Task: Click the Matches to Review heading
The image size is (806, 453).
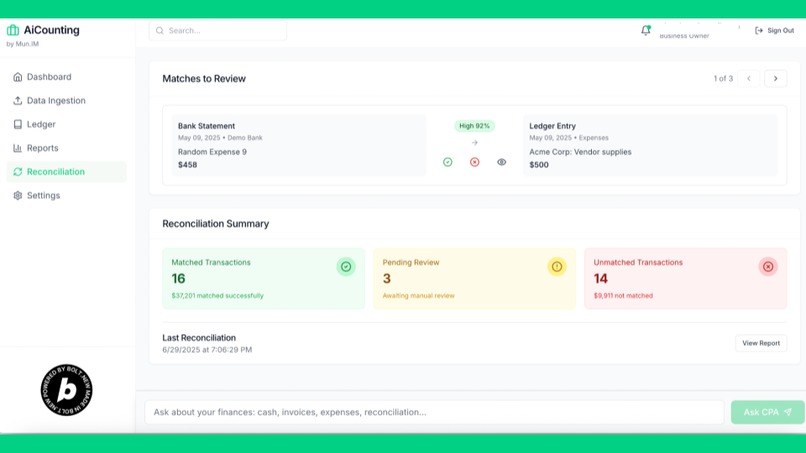Action: click(x=204, y=79)
